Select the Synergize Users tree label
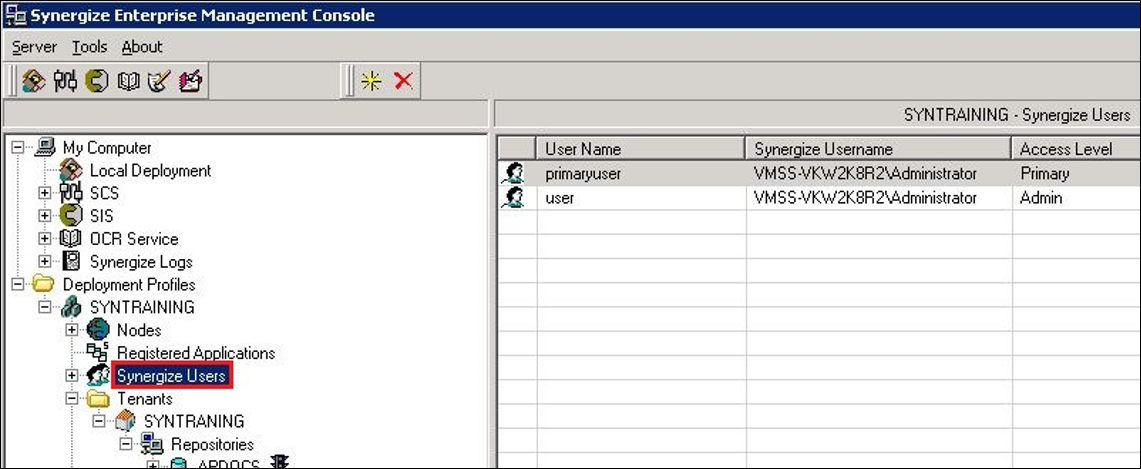The height and width of the screenshot is (469, 1141). [172, 376]
